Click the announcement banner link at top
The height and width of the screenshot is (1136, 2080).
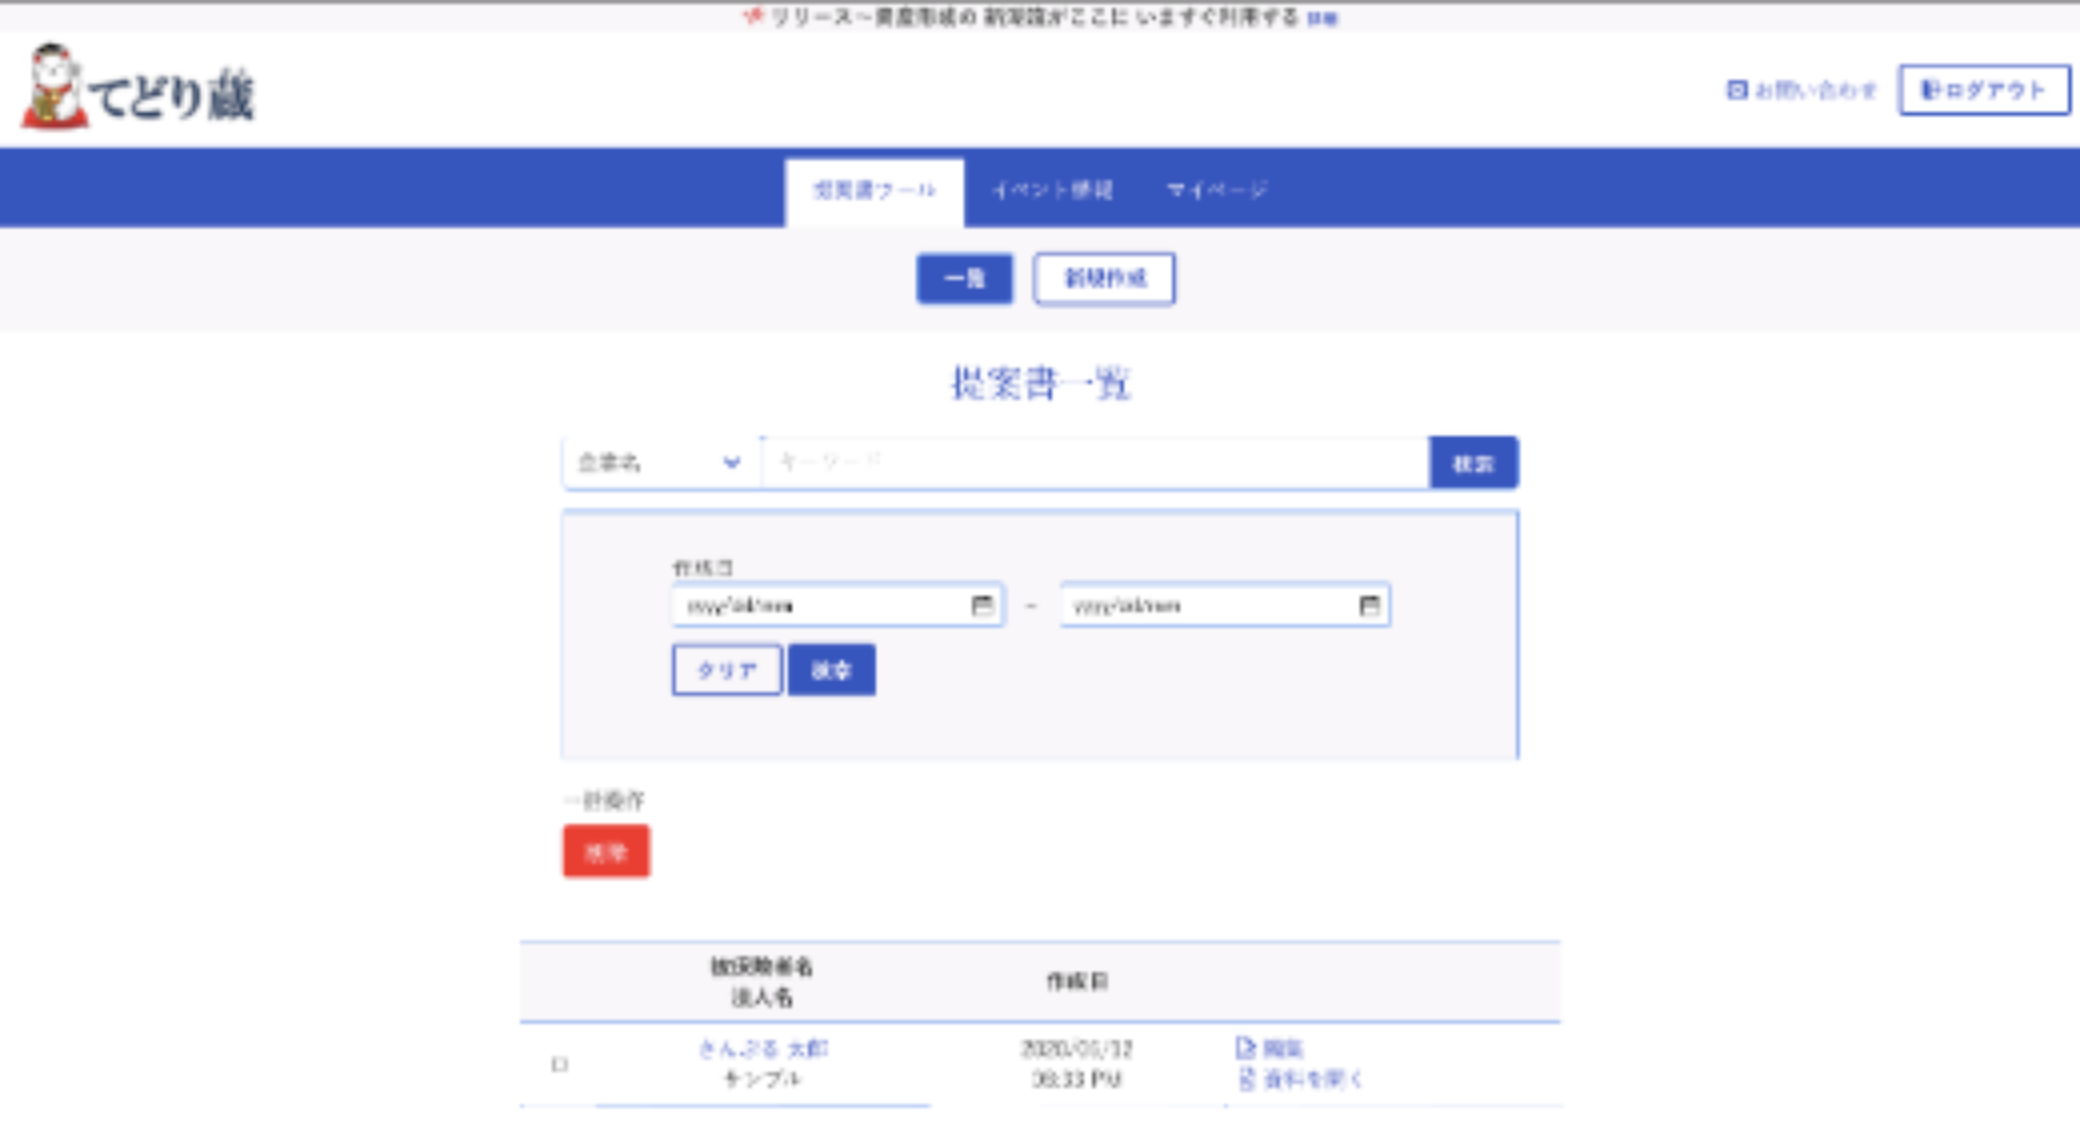pyautogui.click(x=1321, y=18)
